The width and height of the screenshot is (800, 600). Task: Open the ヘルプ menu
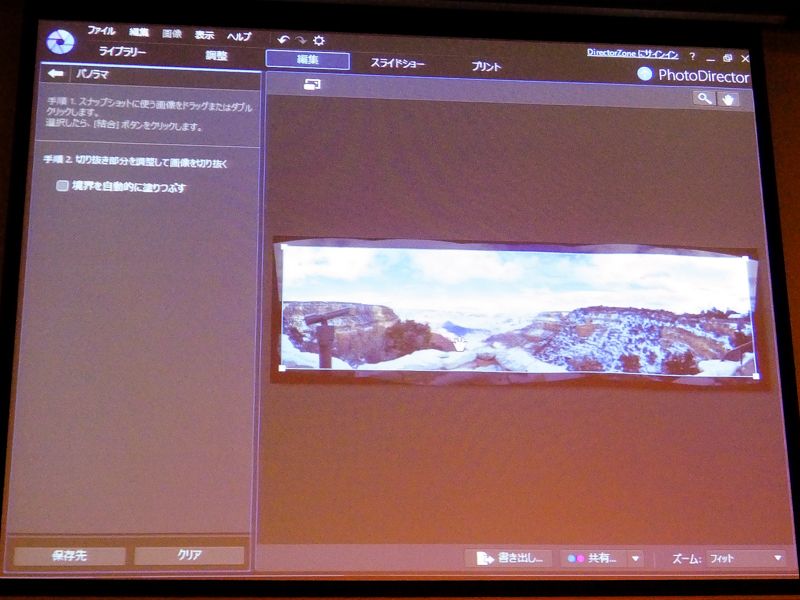[x=239, y=36]
